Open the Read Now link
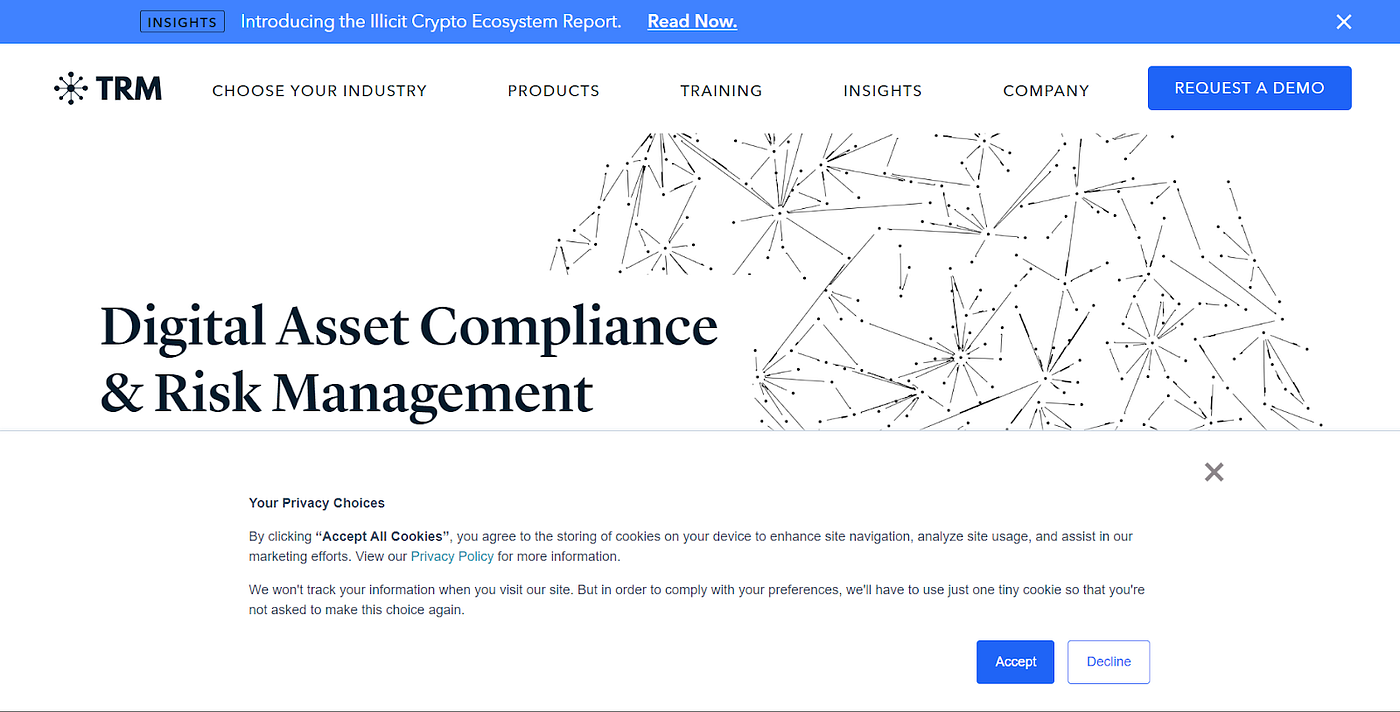This screenshot has width=1400, height=712. 692,21
